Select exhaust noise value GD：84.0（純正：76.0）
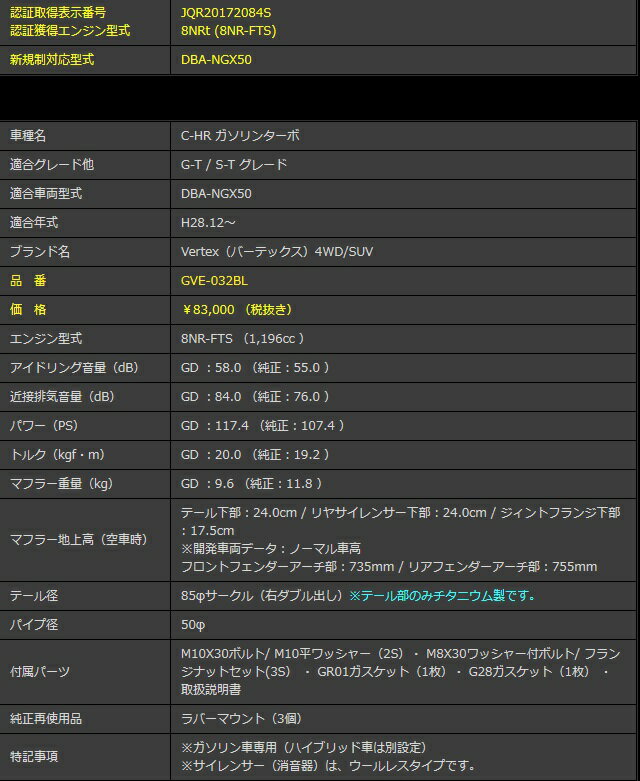This screenshot has height=781, width=640. point(255,396)
